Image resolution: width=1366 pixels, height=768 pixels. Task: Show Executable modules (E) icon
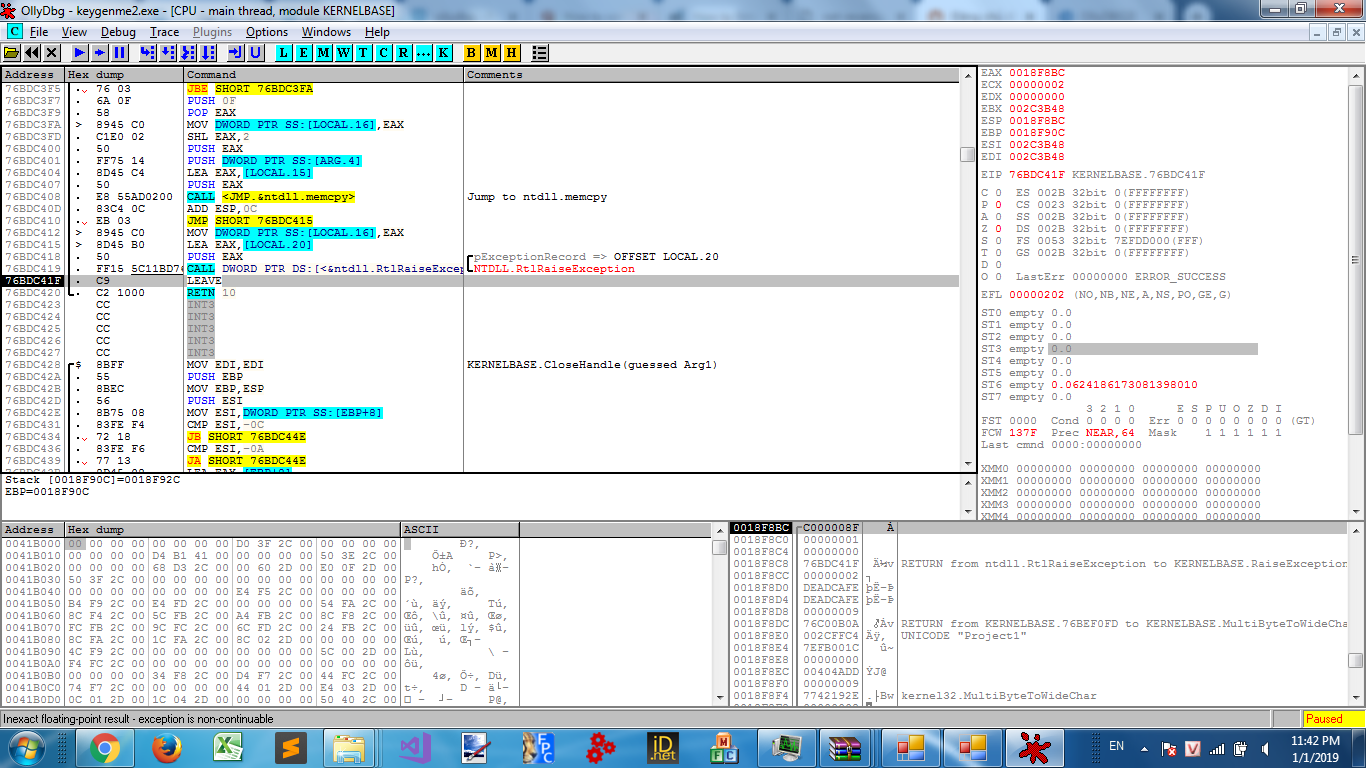pos(304,52)
